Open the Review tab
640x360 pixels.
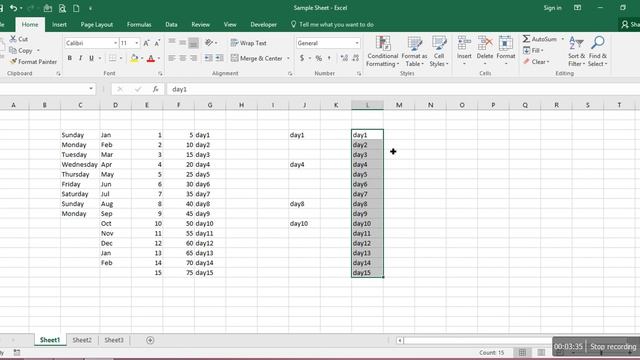[x=200, y=24]
